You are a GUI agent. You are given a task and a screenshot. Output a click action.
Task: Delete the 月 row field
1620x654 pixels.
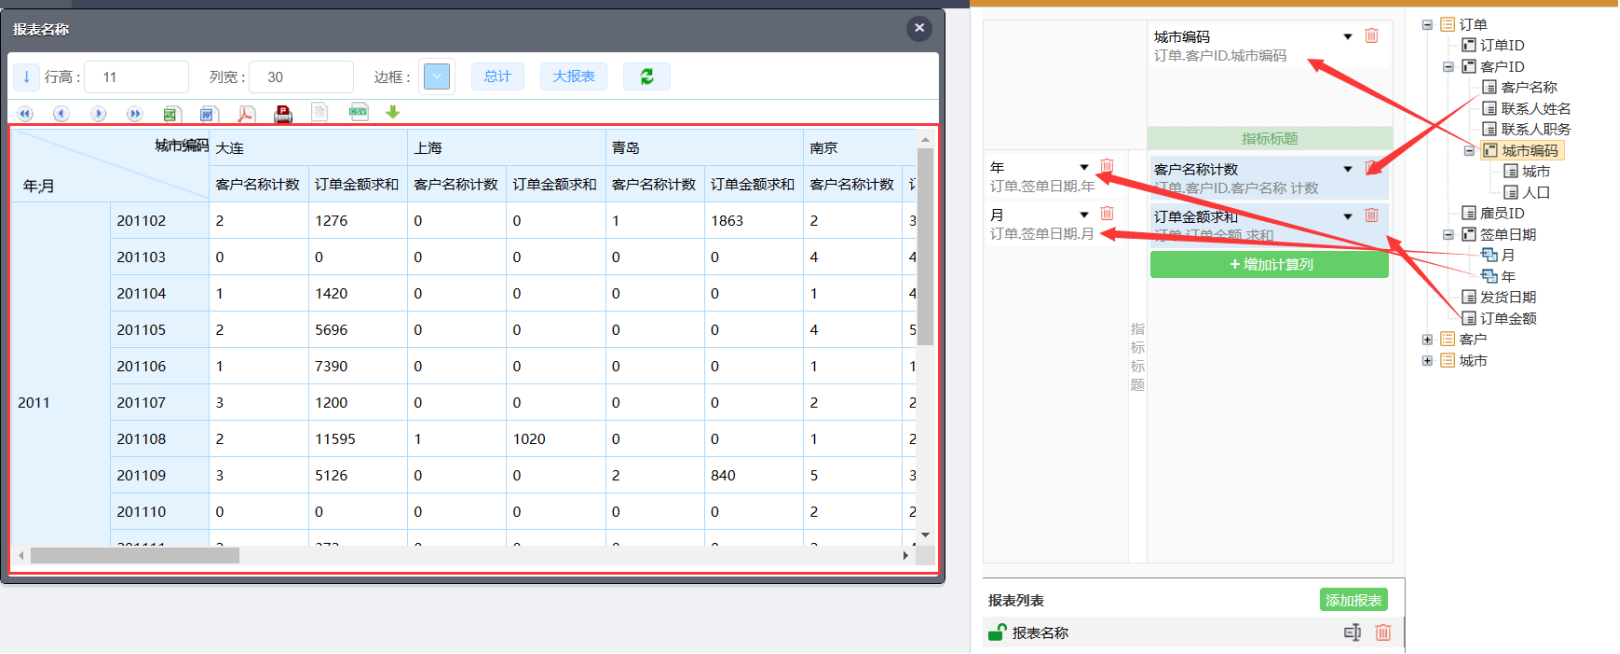tap(1107, 214)
